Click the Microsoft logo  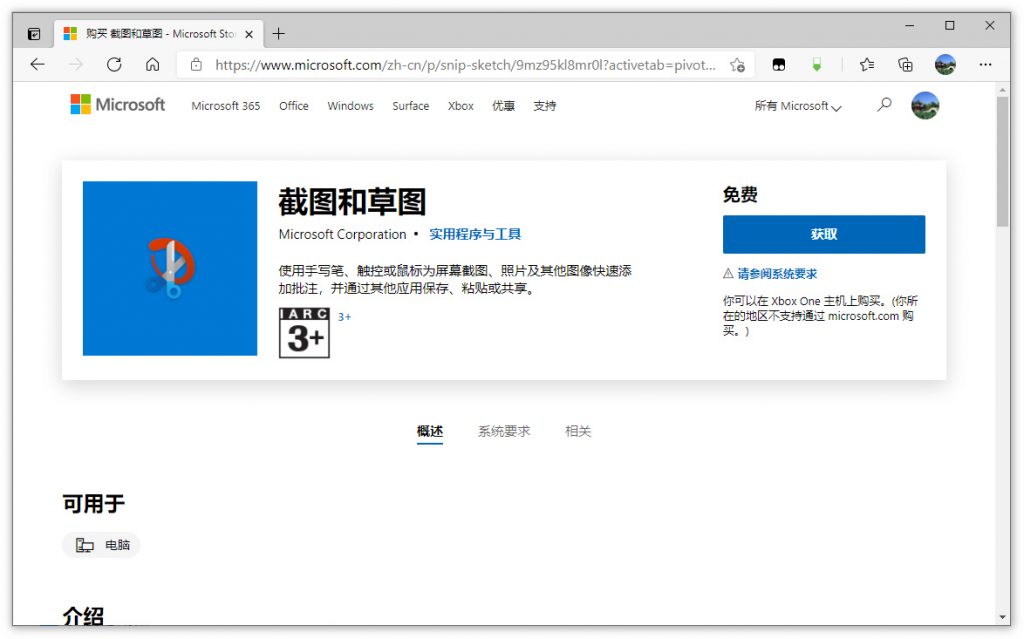117,105
